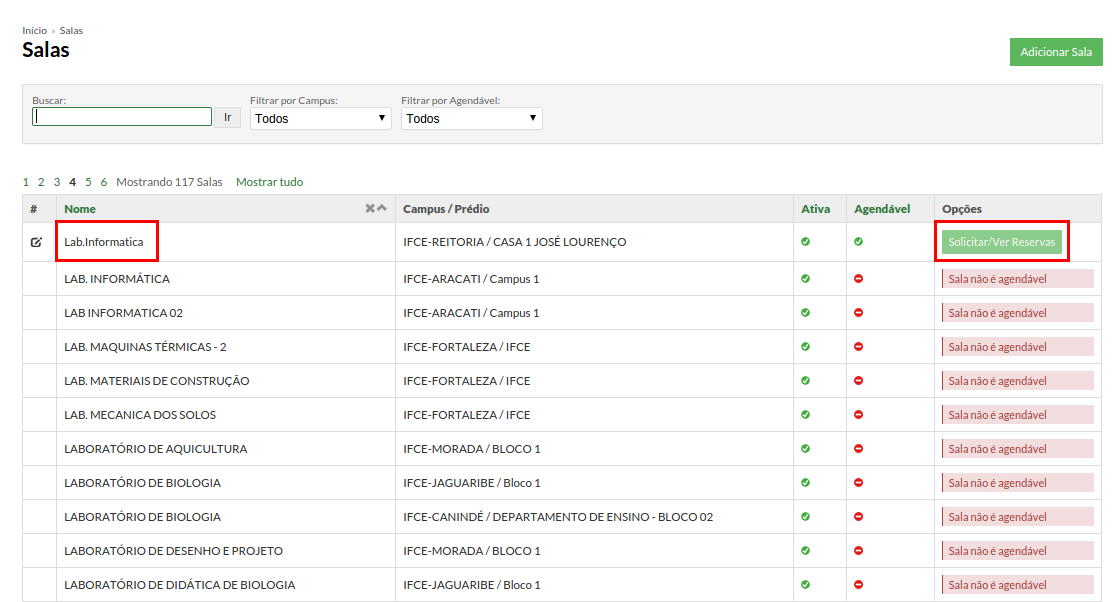The image size is (1119, 602).
Task: Sort by the Ativa column header
Action: tap(816, 209)
